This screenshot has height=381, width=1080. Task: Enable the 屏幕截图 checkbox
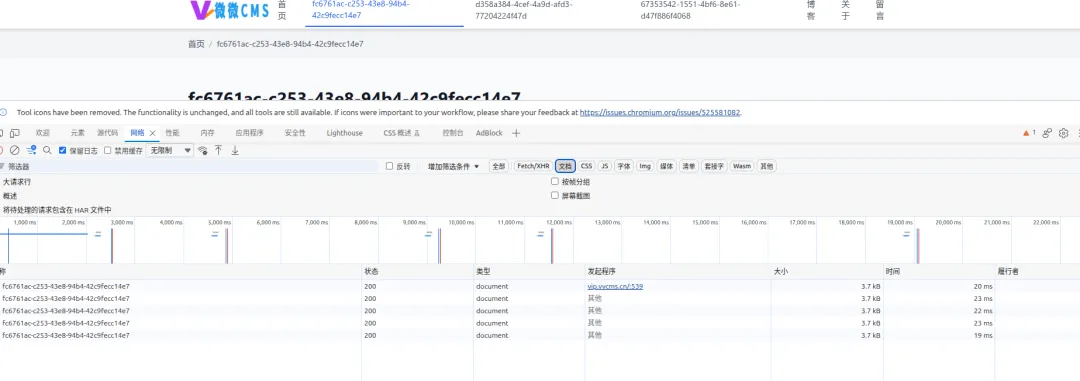pyautogui.click(x=555, y=196)
